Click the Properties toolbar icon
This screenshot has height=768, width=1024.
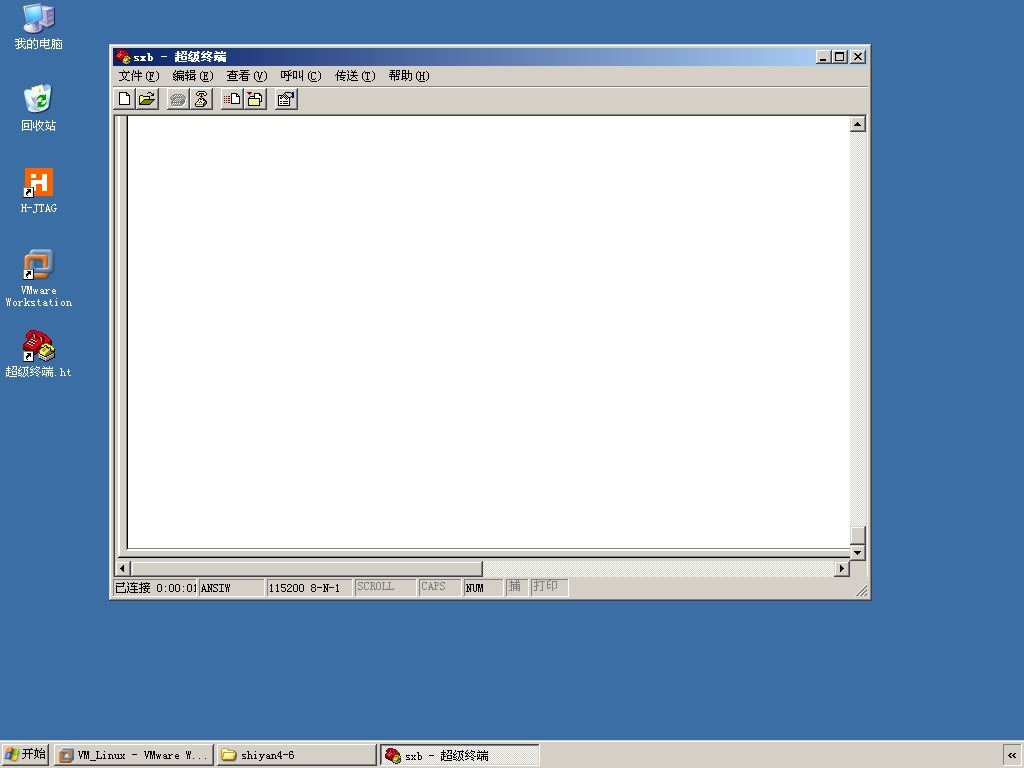(x=286, y=99)
